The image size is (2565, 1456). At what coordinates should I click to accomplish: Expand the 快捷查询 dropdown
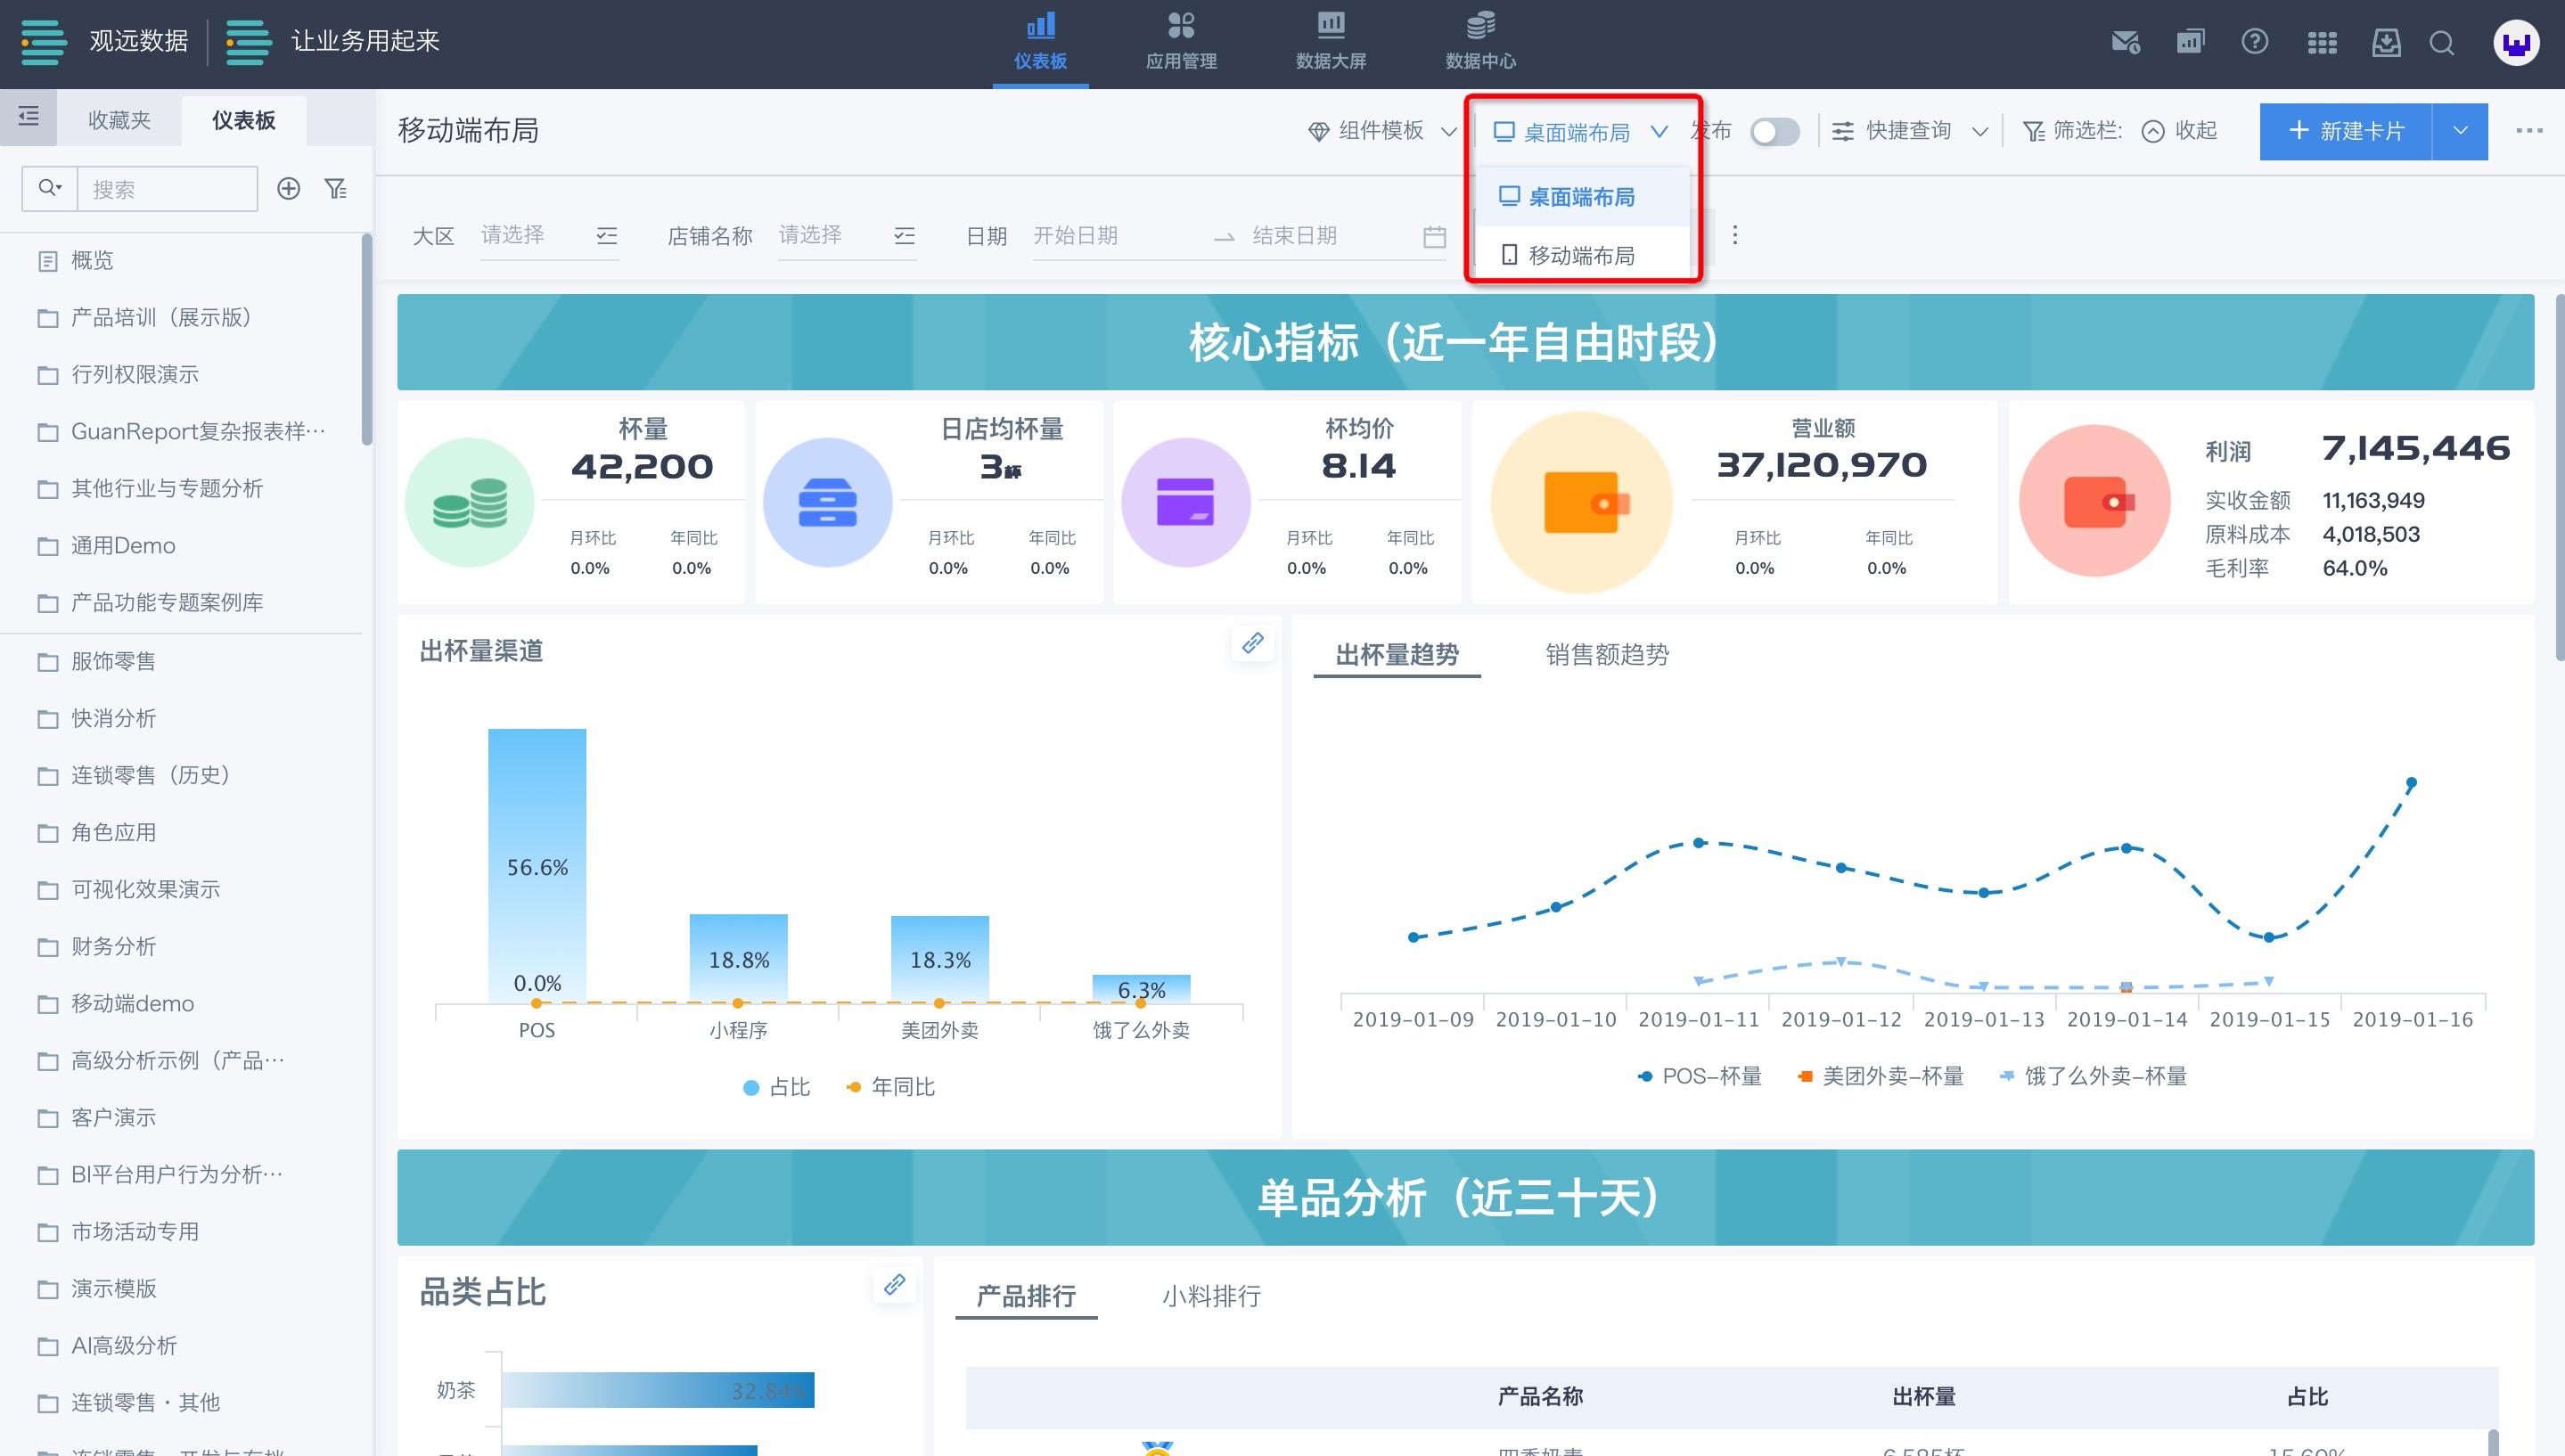pos(1909,131)
